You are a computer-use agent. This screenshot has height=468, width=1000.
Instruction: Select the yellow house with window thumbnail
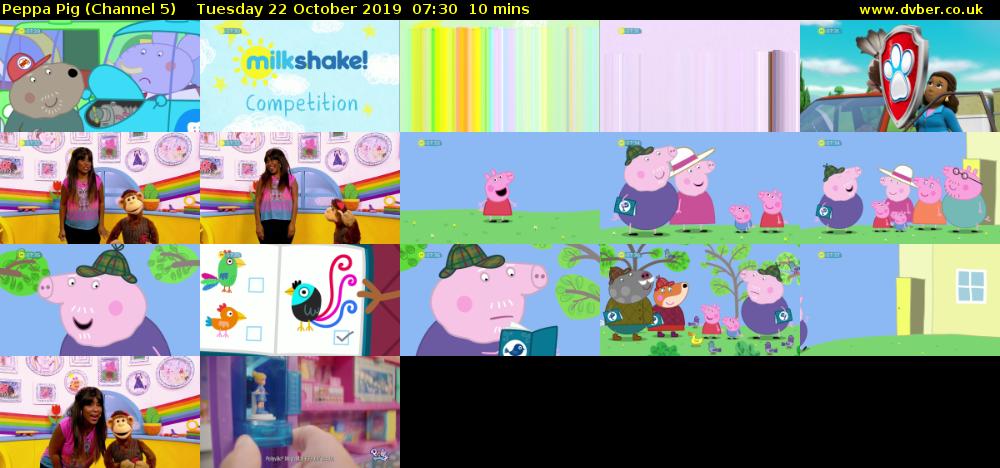[x=900, y=300]
